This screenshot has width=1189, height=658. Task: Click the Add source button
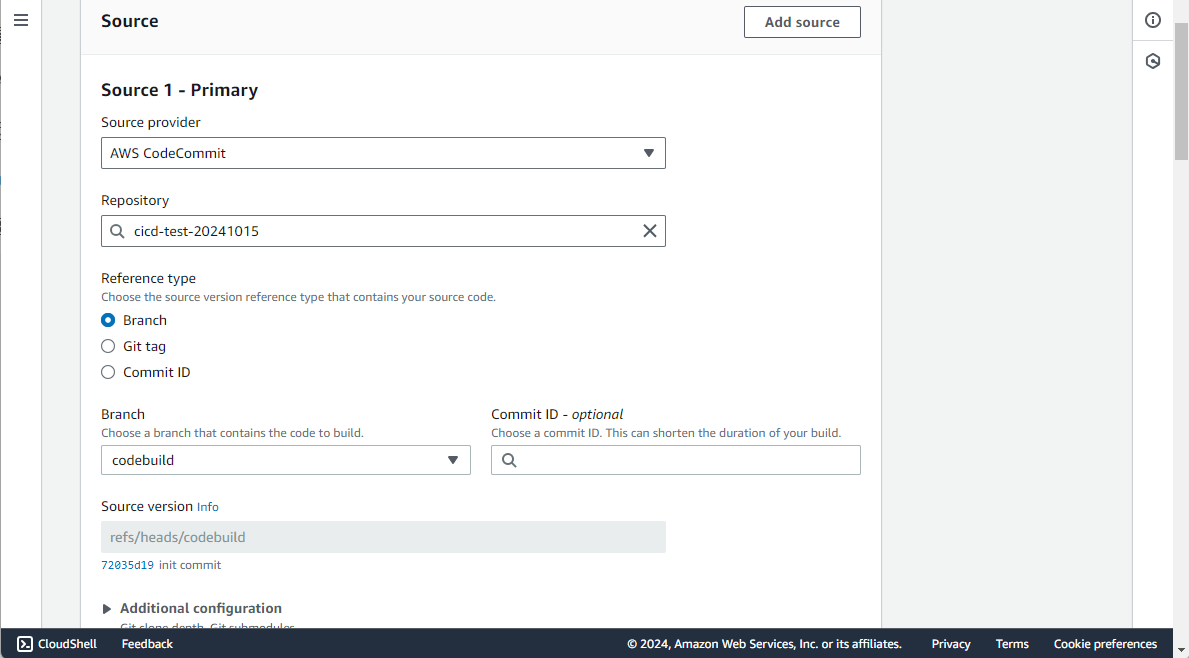pos(802,22)
